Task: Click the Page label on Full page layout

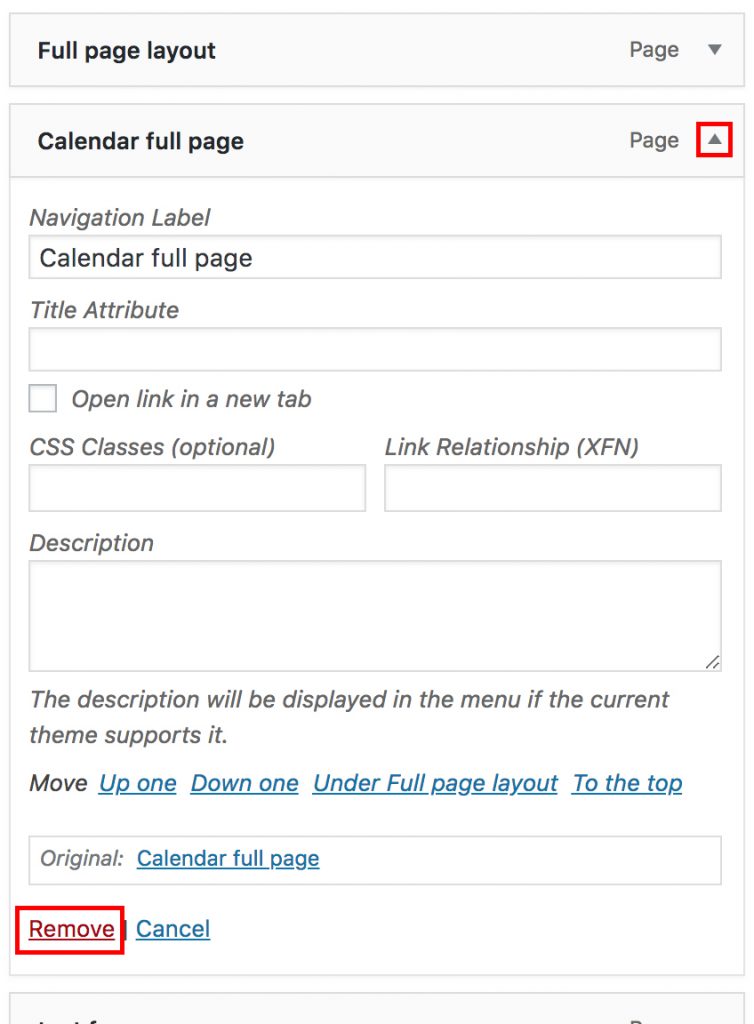Action: coord(654,50)
